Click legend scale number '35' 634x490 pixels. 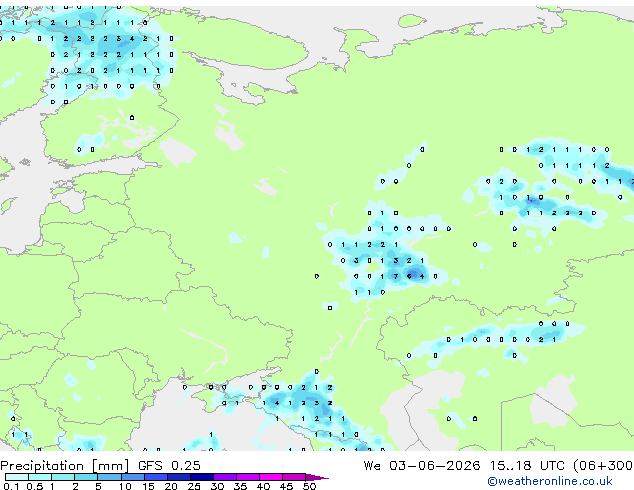pos(240,486)
